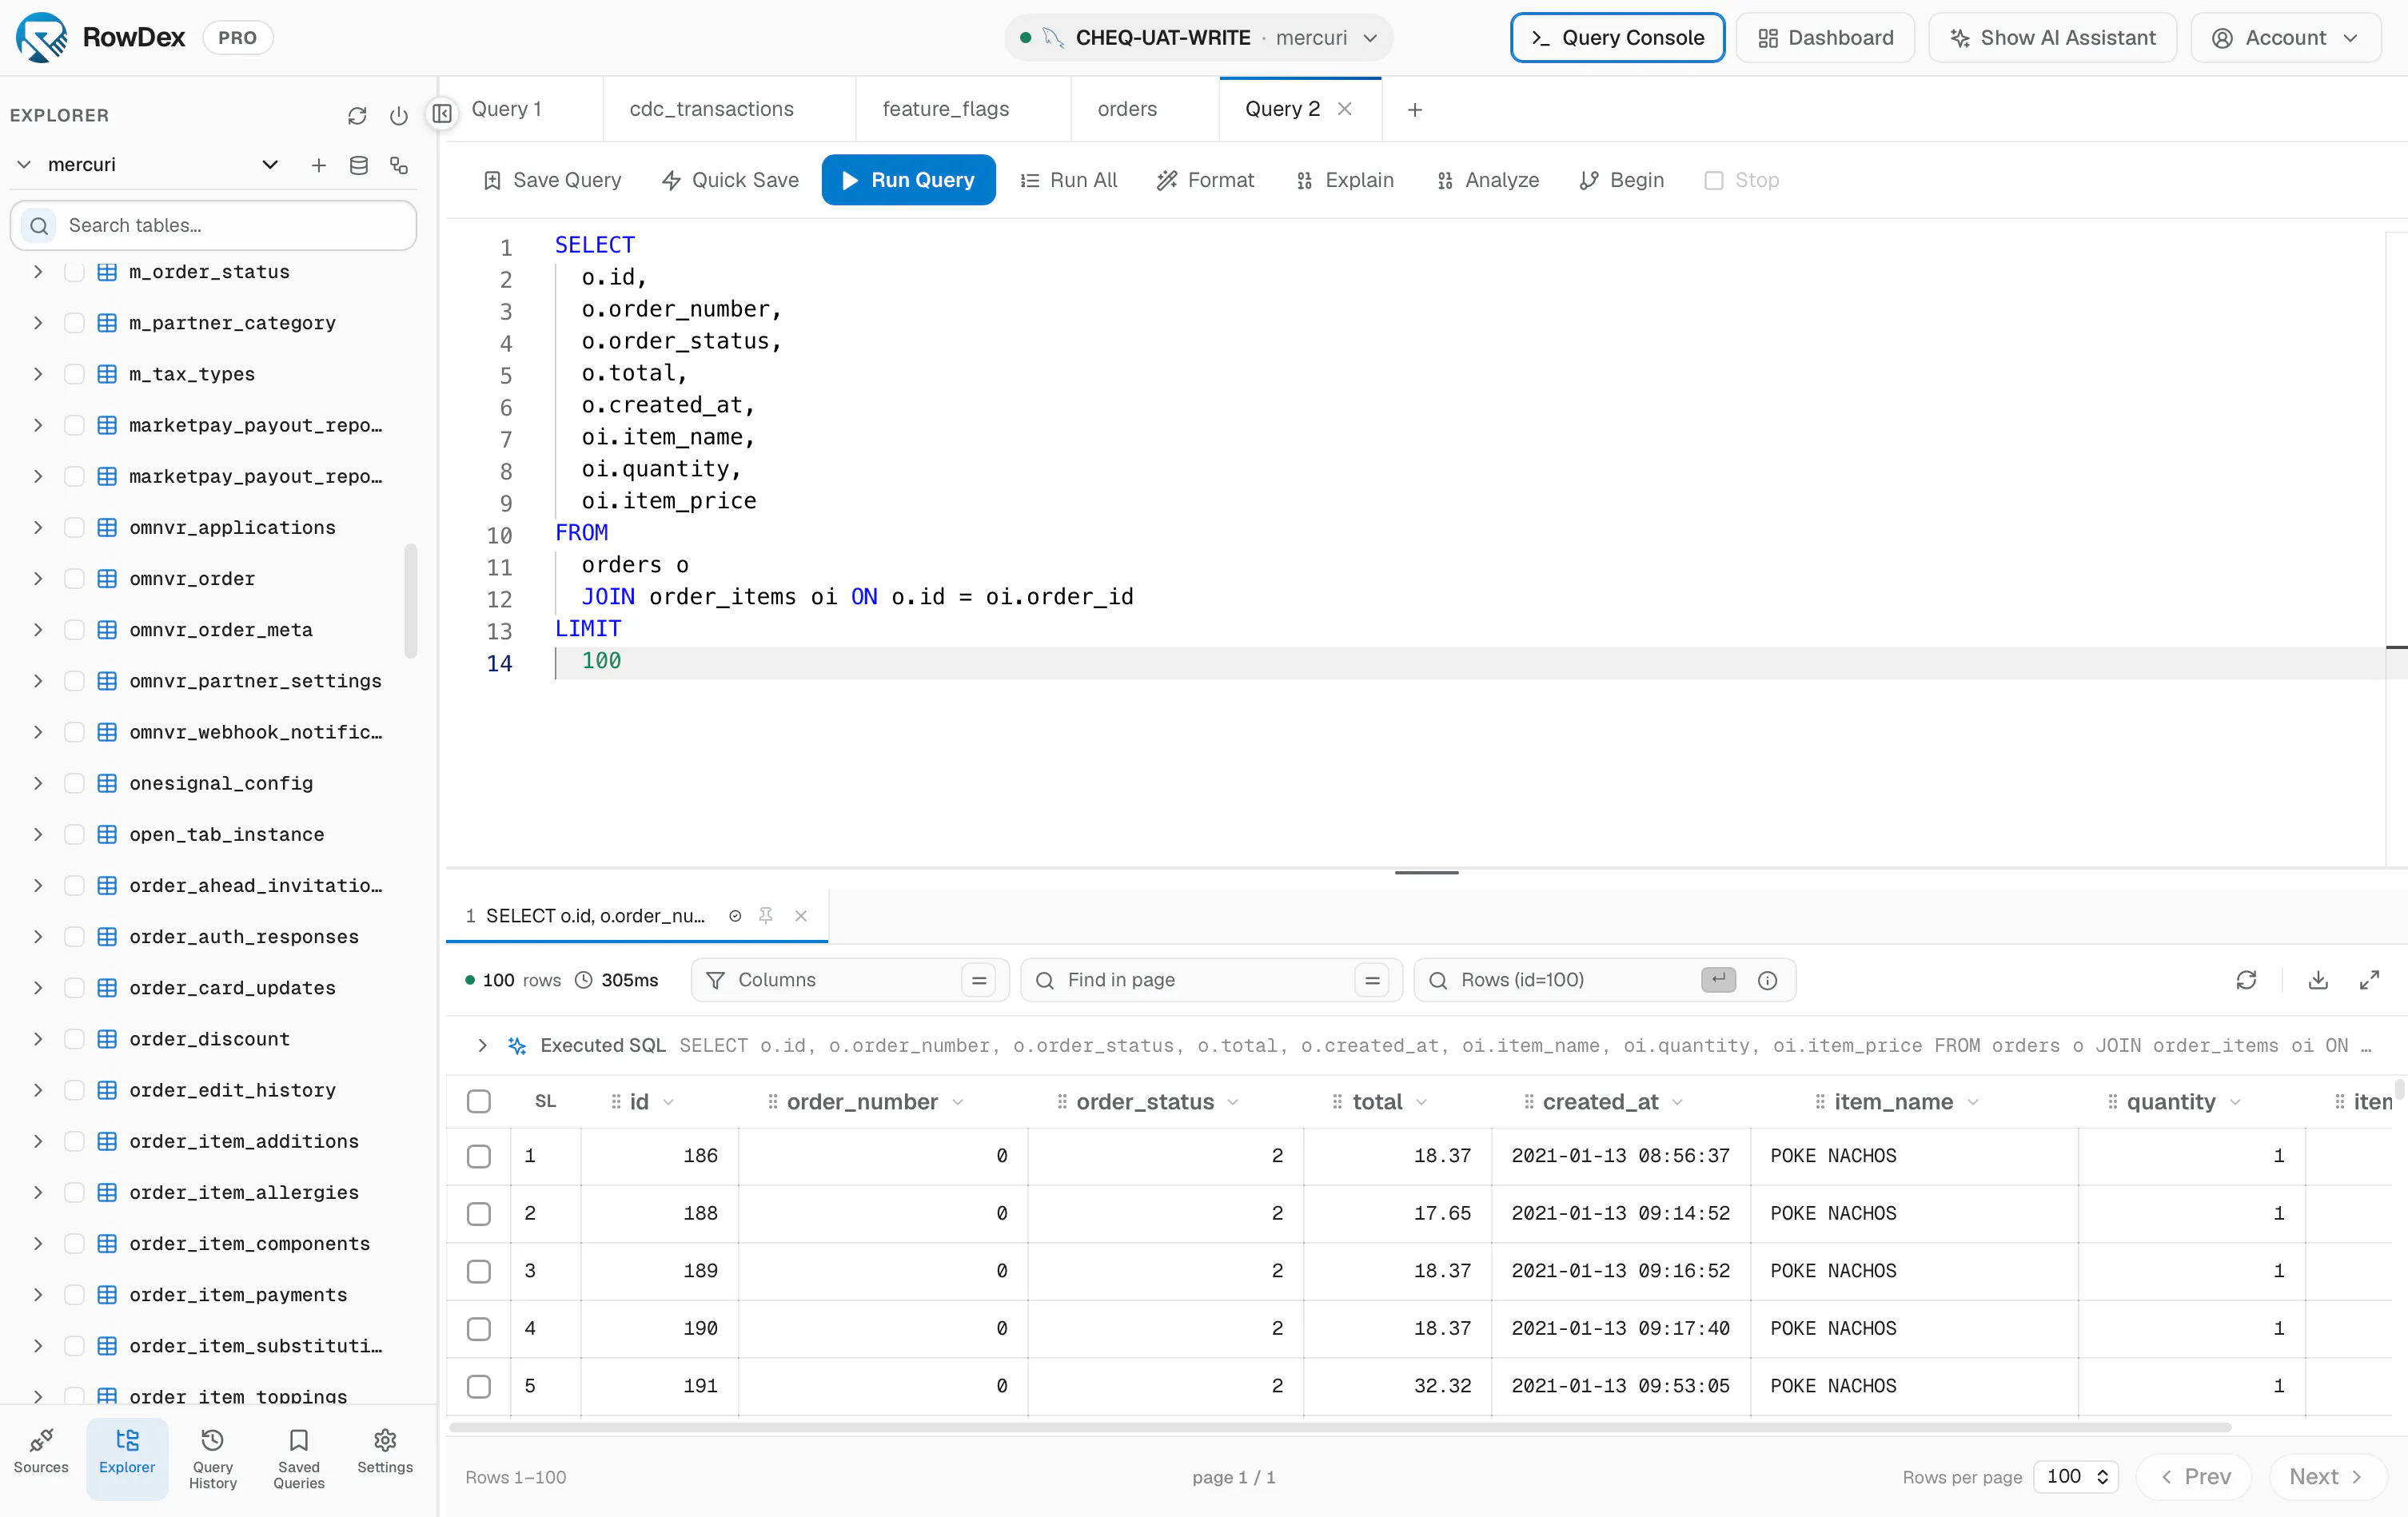Click the Search tables input field
Screen dimensions: 2408x1517
(213, 225)
